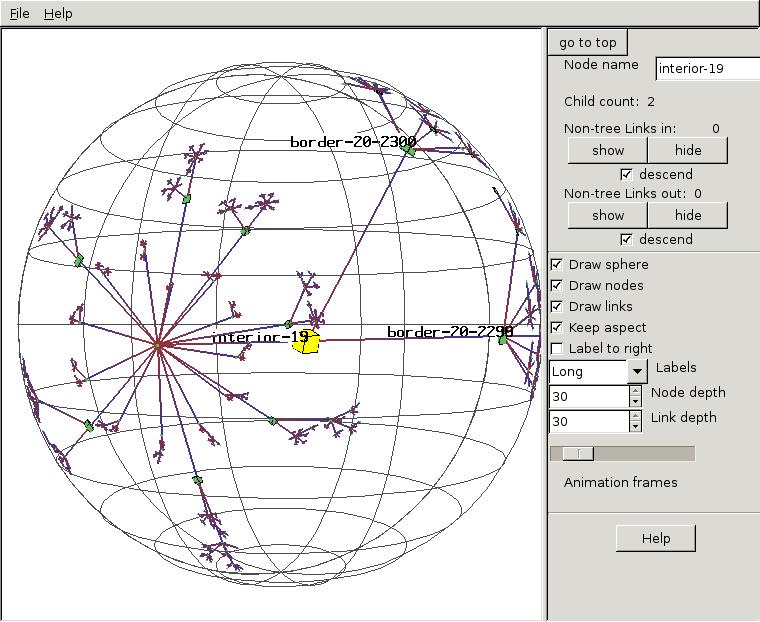Viewport: 760px width, 622px height.
Task: Hide non-tree links out
Action: click(x=688, y=215)
